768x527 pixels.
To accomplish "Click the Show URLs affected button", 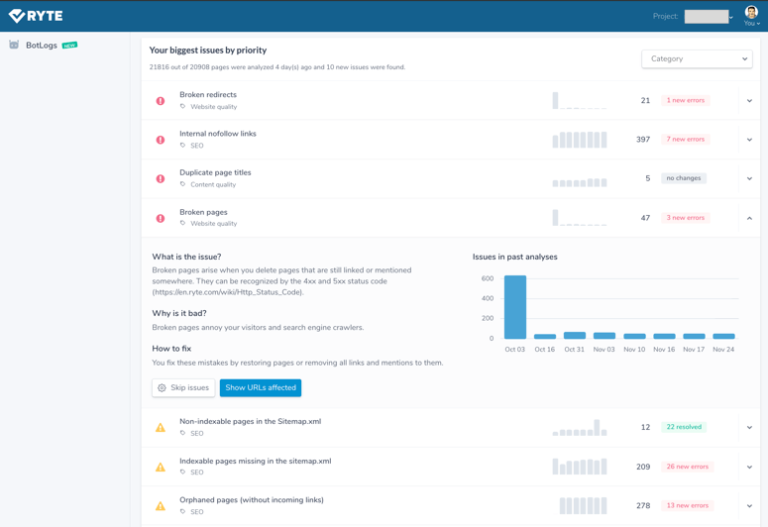I will tap(261, 388).
